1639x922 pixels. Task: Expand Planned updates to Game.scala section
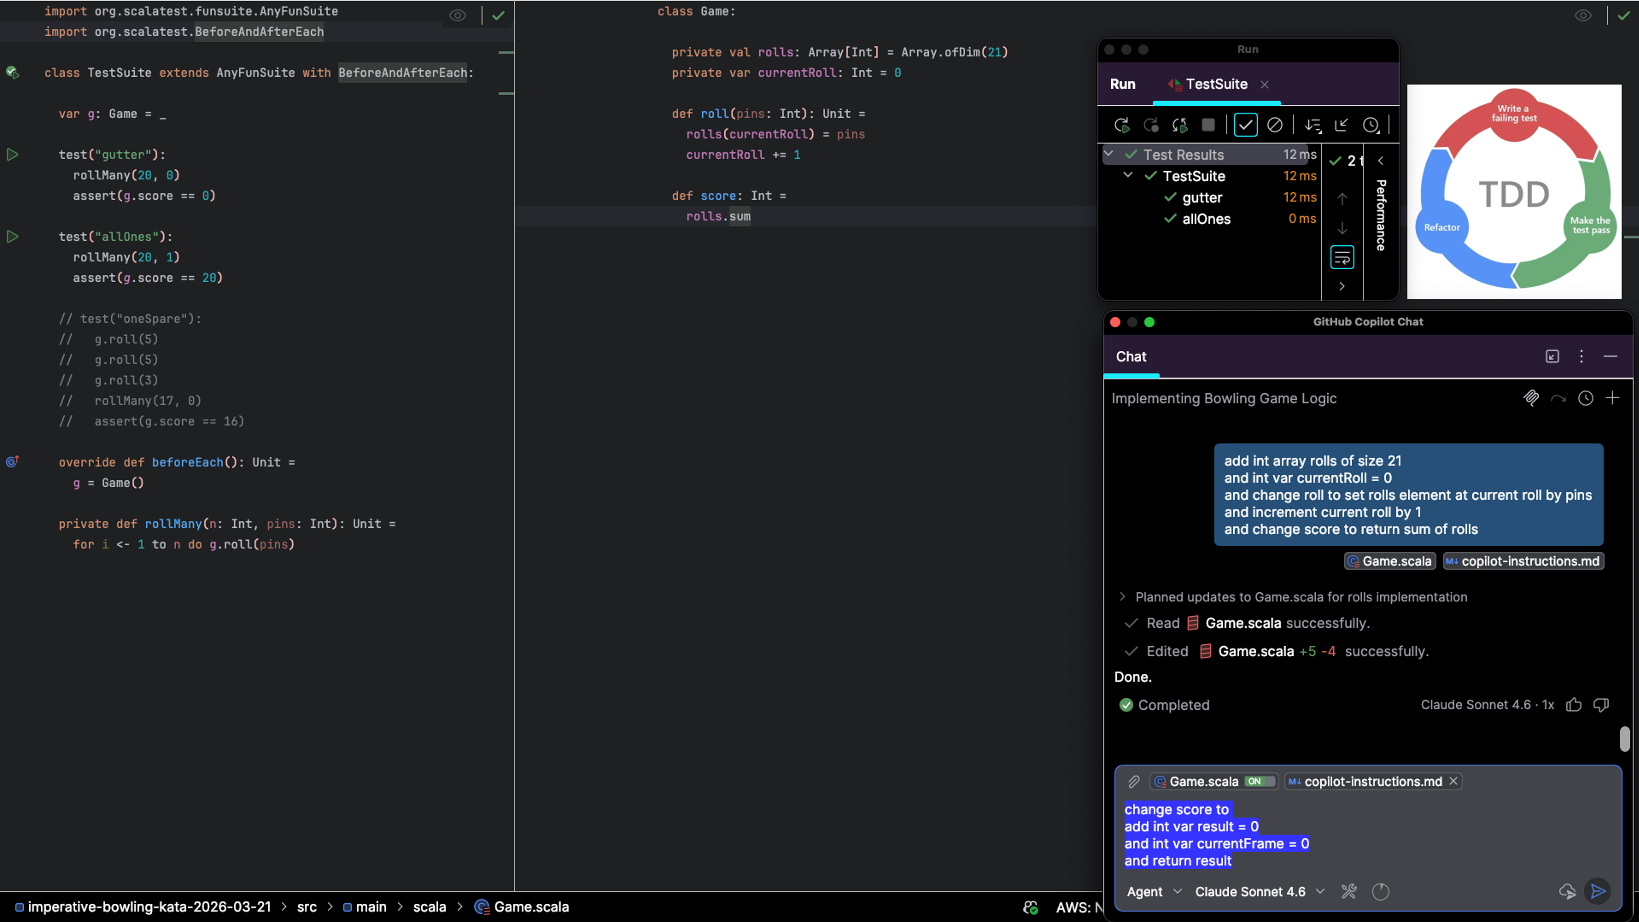(x=1122, y=597)
